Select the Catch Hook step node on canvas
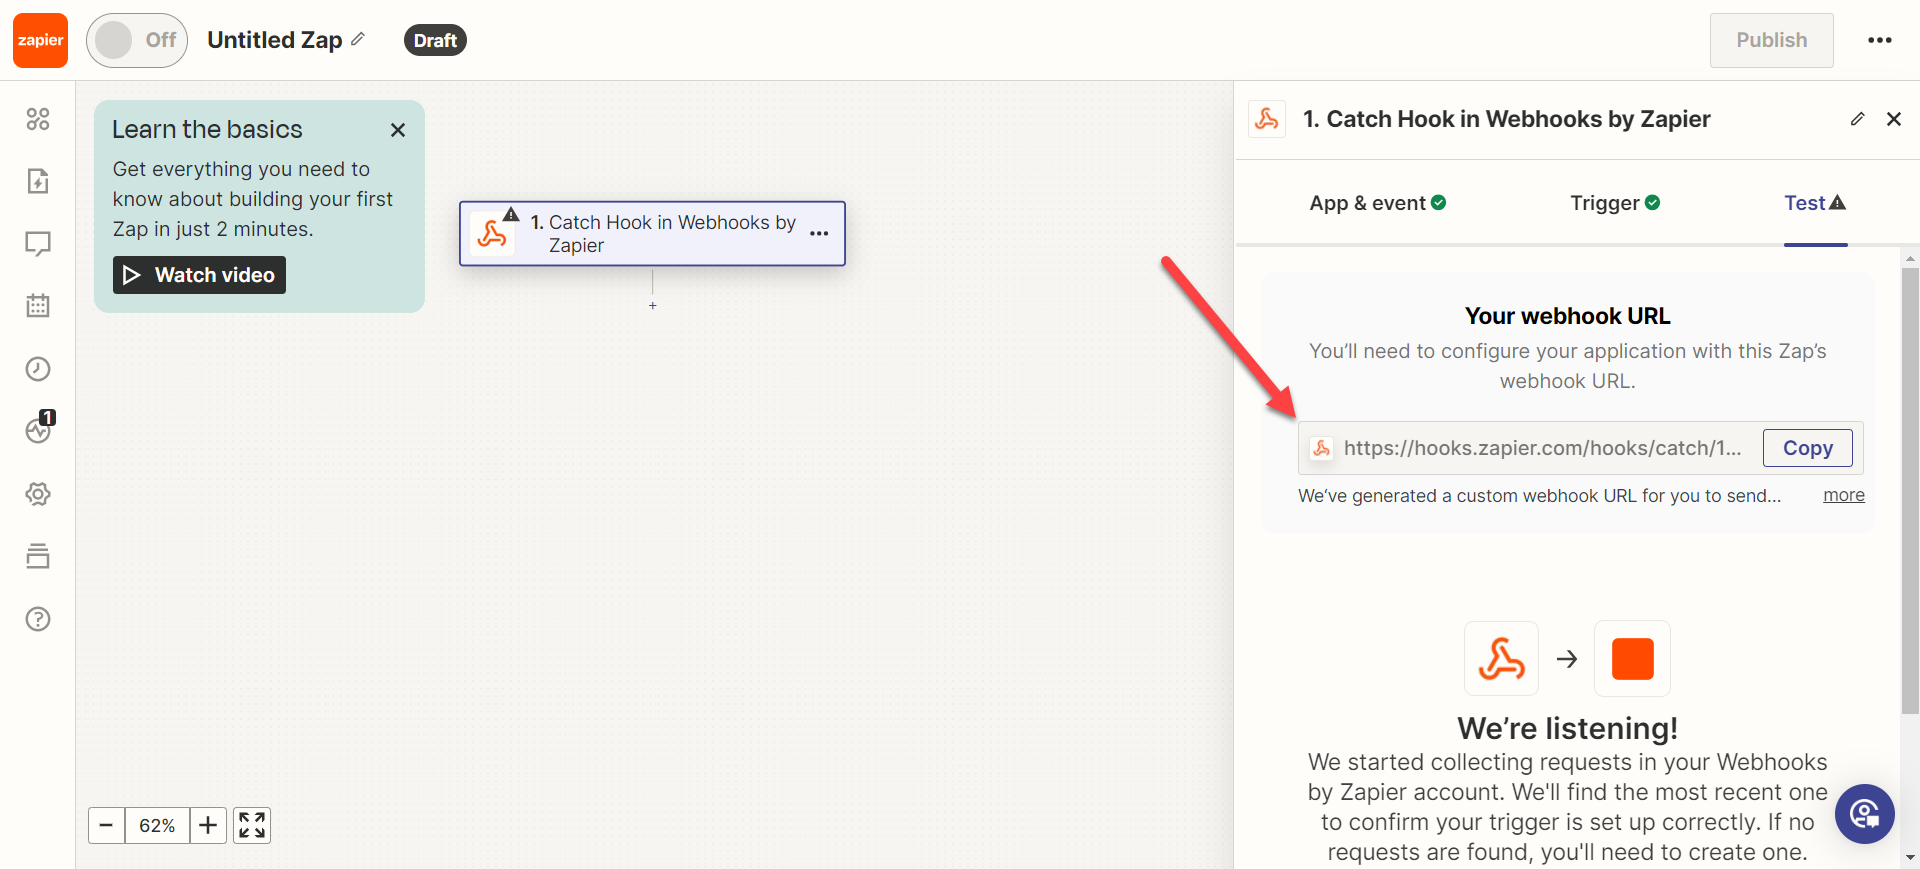The width and height of the screenshot is (1920, 869). click(652, 234)
